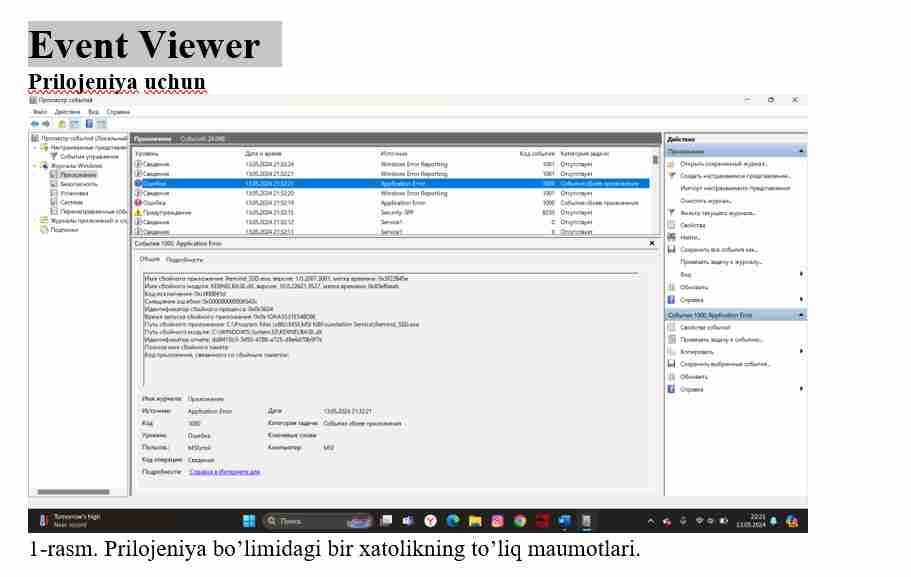
Task: Click the tree pane horizontal scrollbar
Action: pos(73,492)
